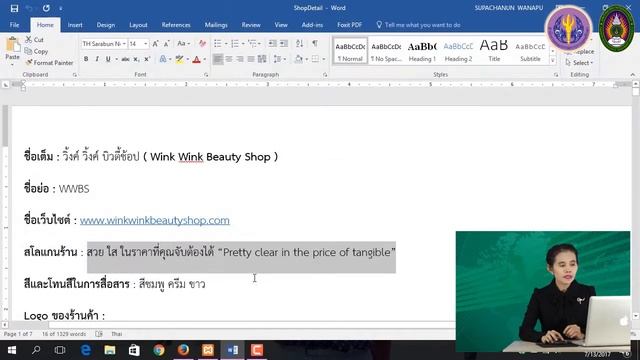This screenshot has width=640, height=360.
Task: Apply text effects and typography
Action: click(x=163, y=60)
